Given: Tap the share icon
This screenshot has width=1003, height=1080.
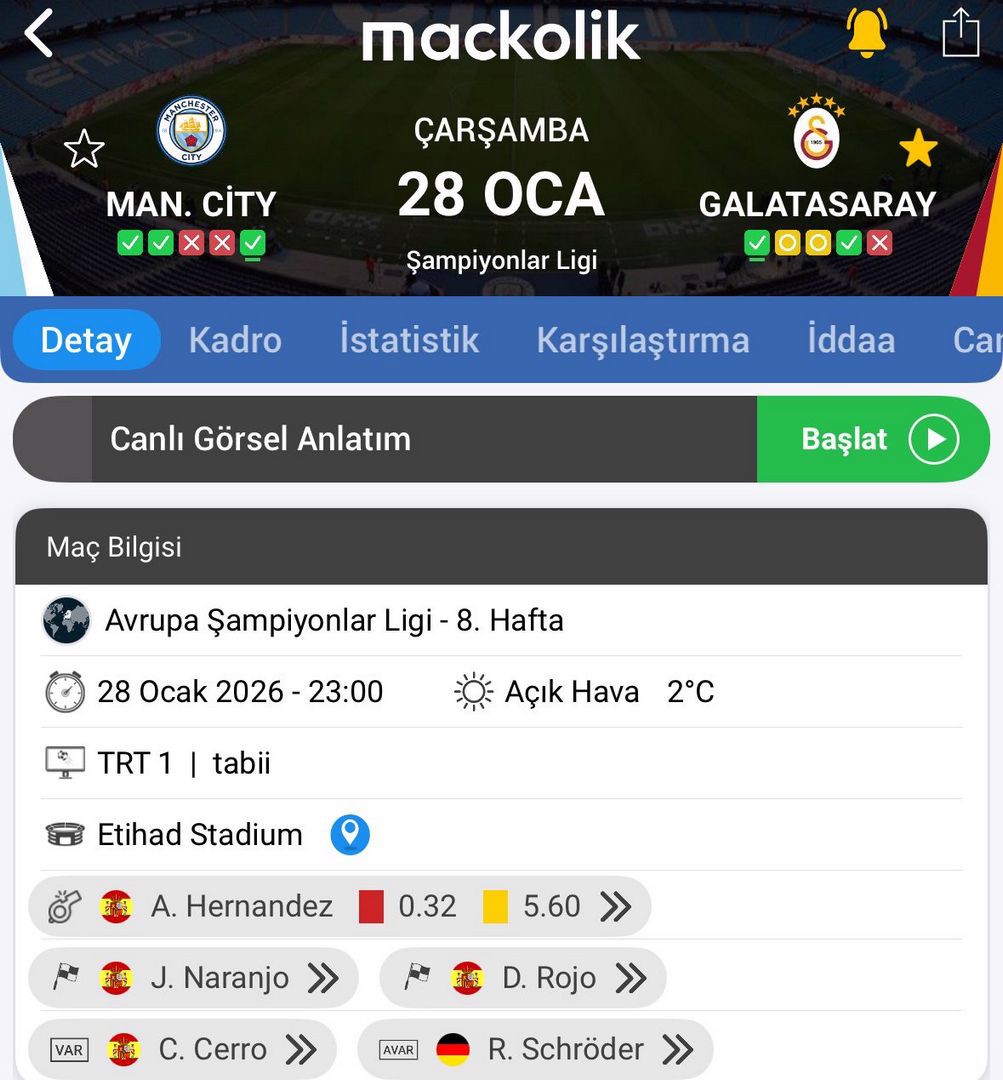Looking at the screenshot, I should click(x=960, y=33).
